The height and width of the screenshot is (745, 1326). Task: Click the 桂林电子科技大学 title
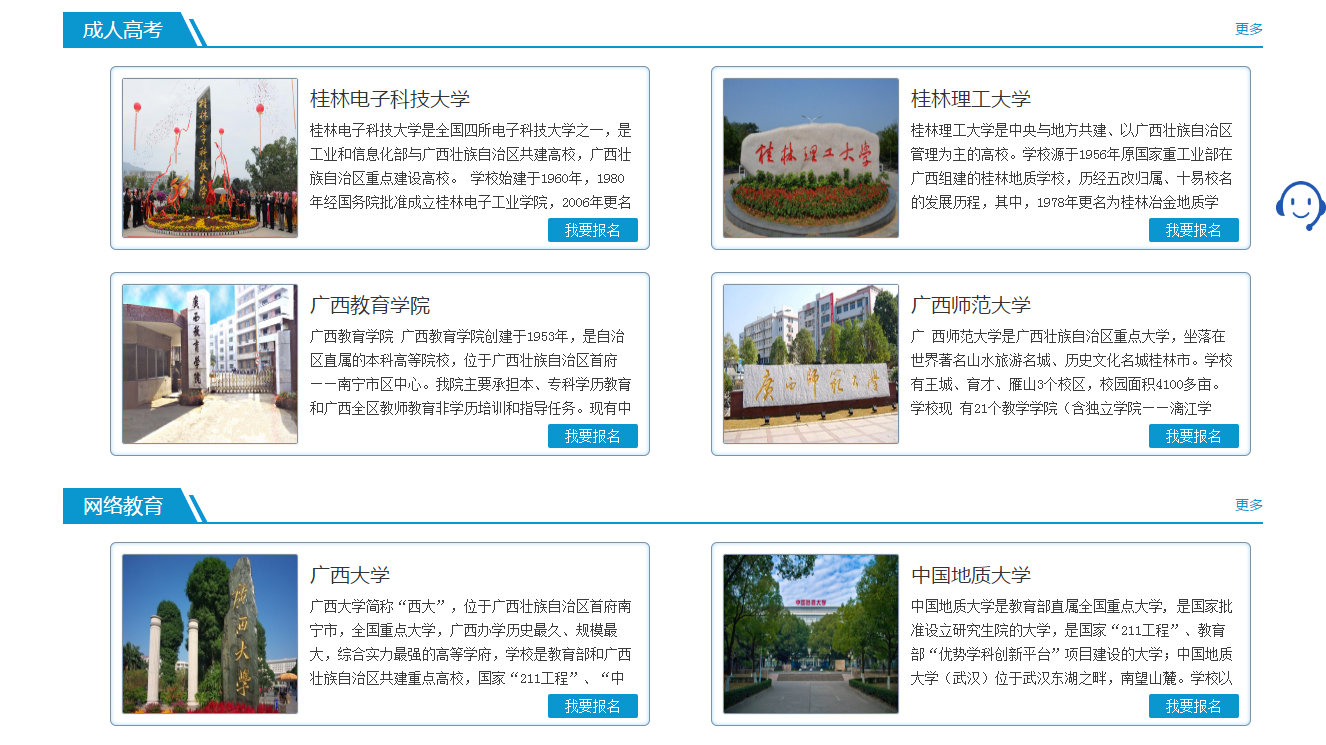point(390,99)
